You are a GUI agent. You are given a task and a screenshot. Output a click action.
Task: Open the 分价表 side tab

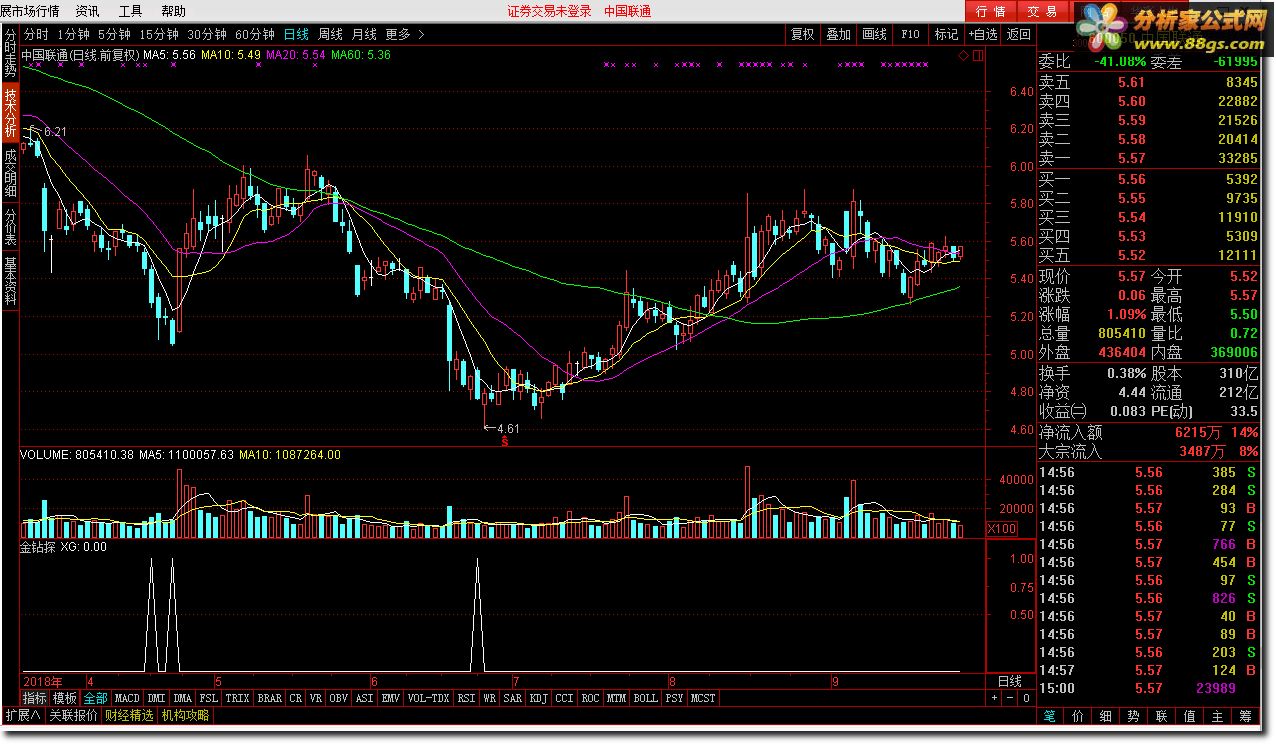pyautogui.click(x=9, y=226)
